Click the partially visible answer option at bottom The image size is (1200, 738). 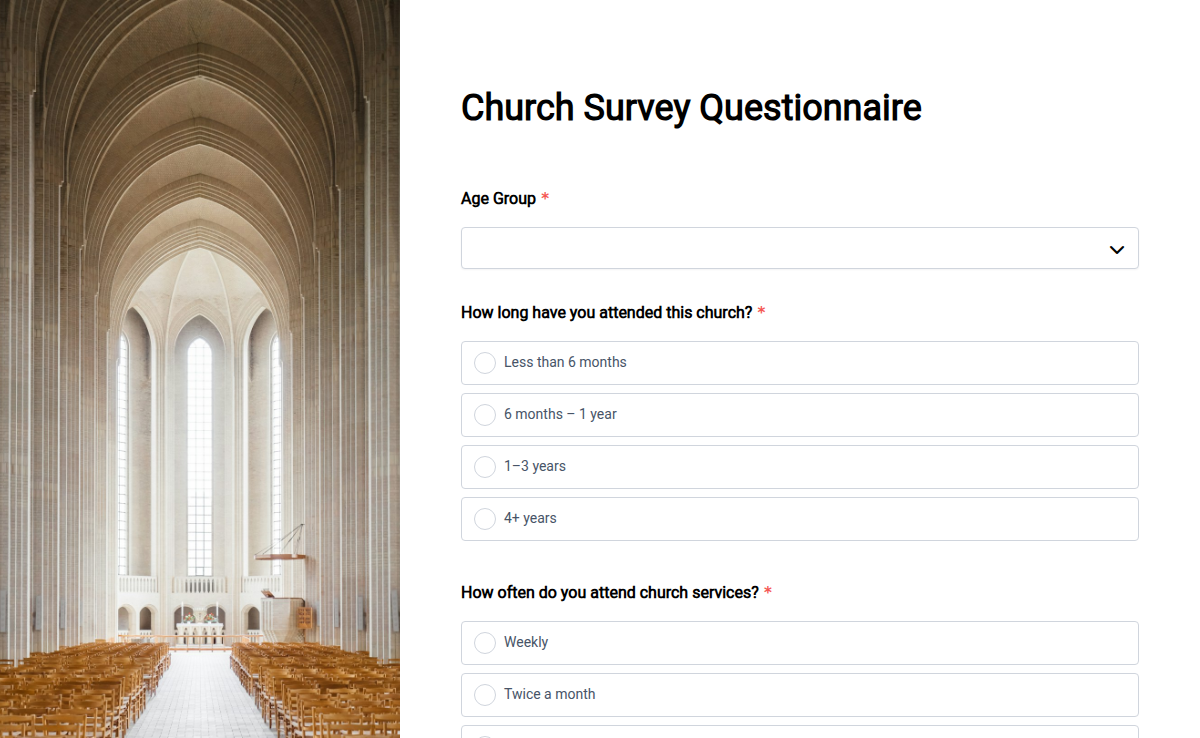pos(799,733)
